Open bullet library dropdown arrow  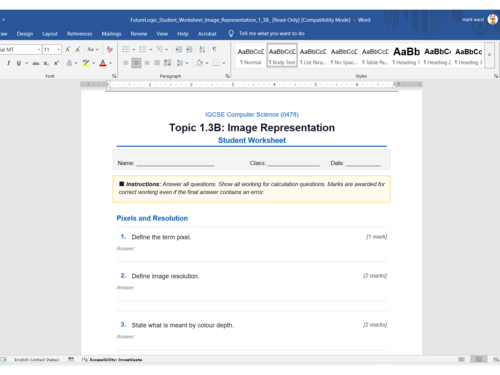coord(134,50)
